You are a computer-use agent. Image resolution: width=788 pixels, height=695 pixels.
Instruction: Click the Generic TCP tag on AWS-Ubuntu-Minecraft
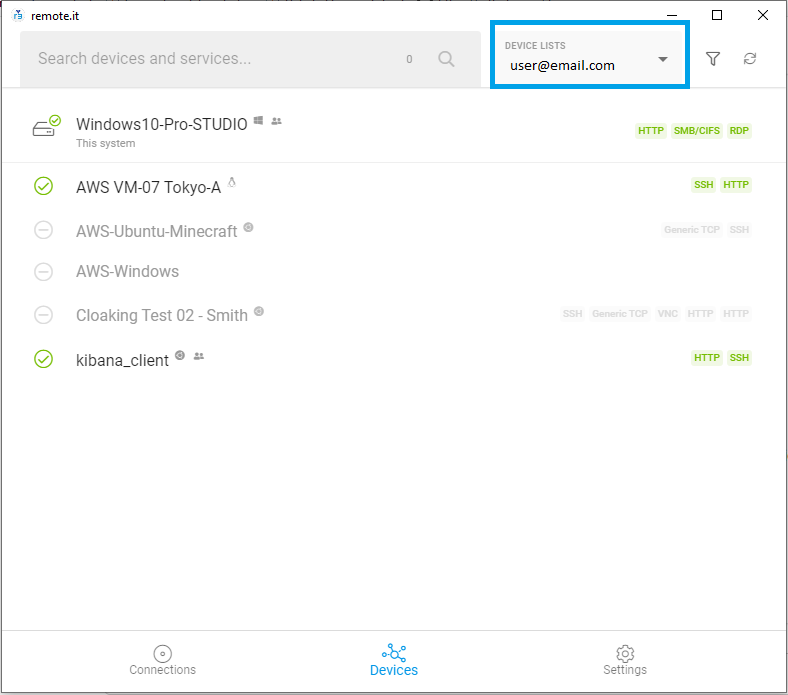click(692, 230)
